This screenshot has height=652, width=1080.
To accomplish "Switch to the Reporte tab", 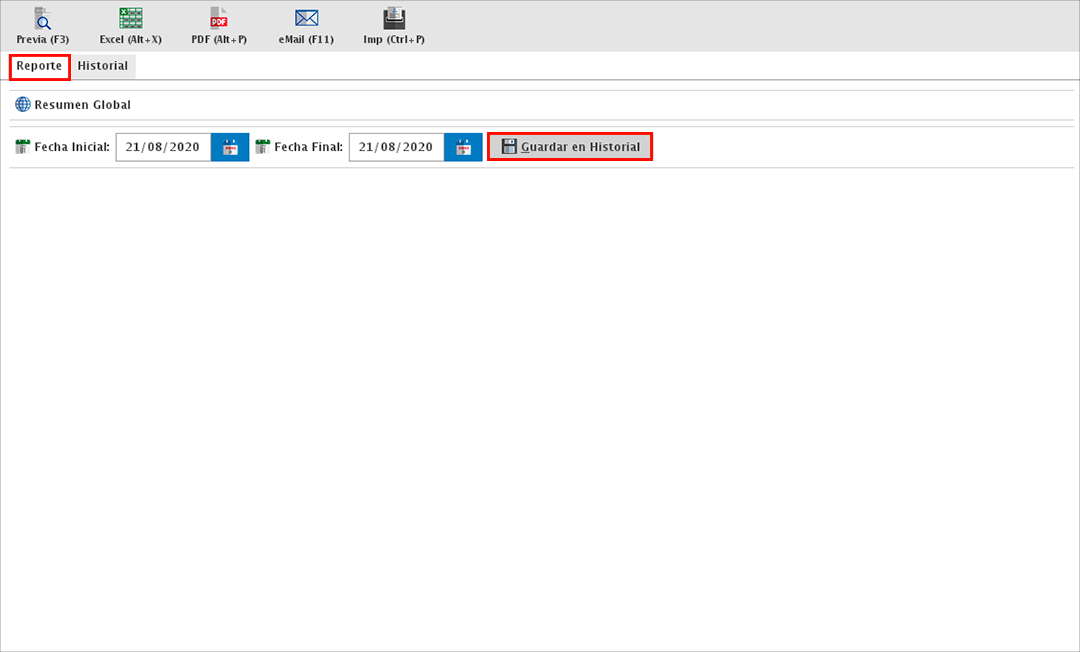I will 39,66.
